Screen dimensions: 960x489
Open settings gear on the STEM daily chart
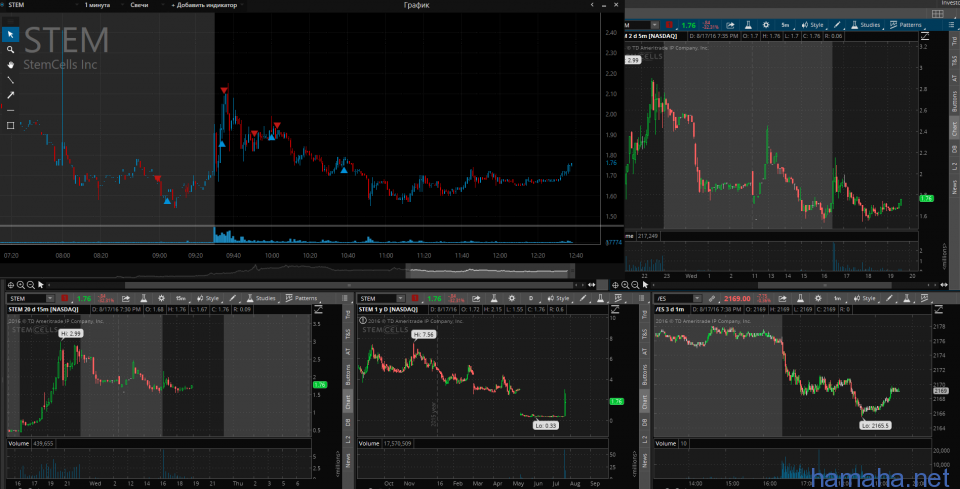512,299
